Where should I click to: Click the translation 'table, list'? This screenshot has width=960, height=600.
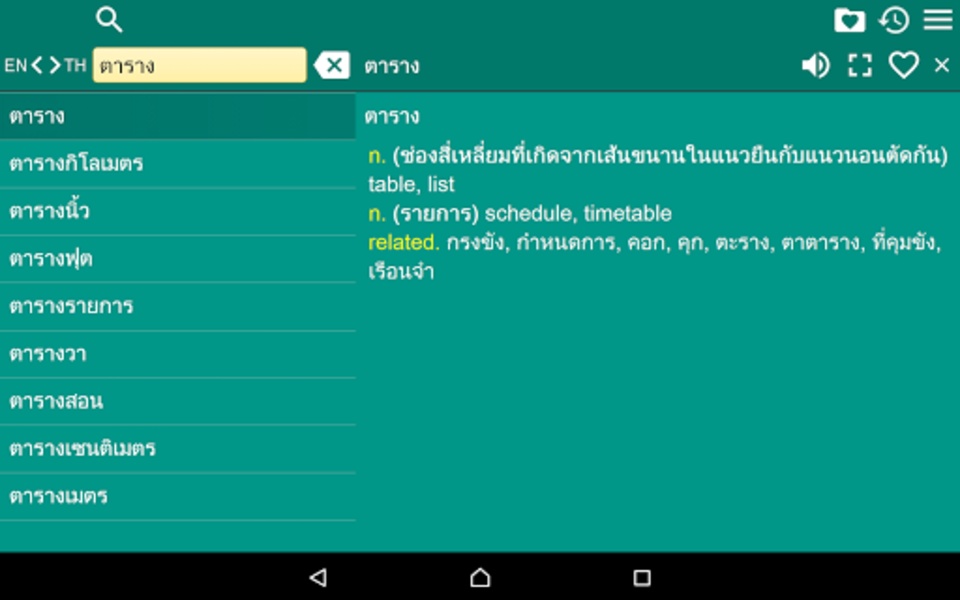[411, 184]
